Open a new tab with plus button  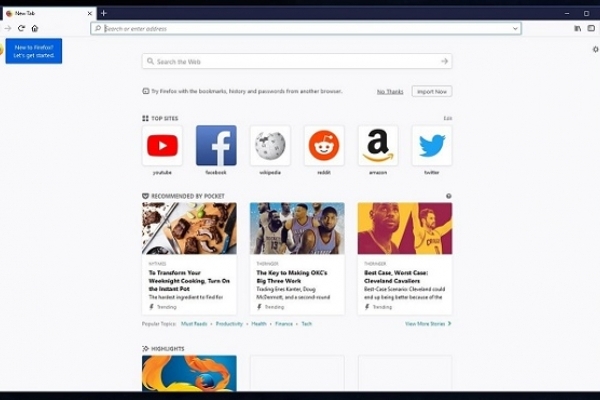(x=103, y=13)
